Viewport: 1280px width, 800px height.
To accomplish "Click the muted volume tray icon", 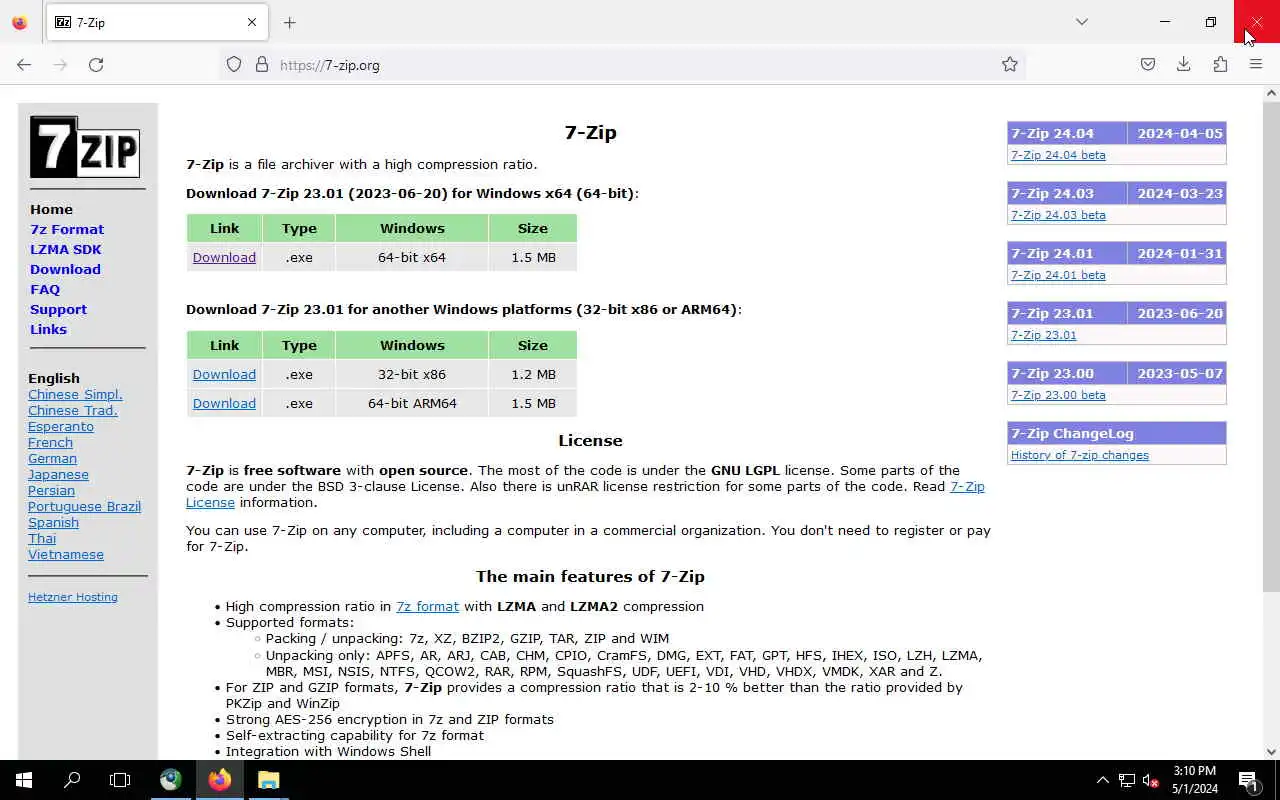I will coord(1150,780).
